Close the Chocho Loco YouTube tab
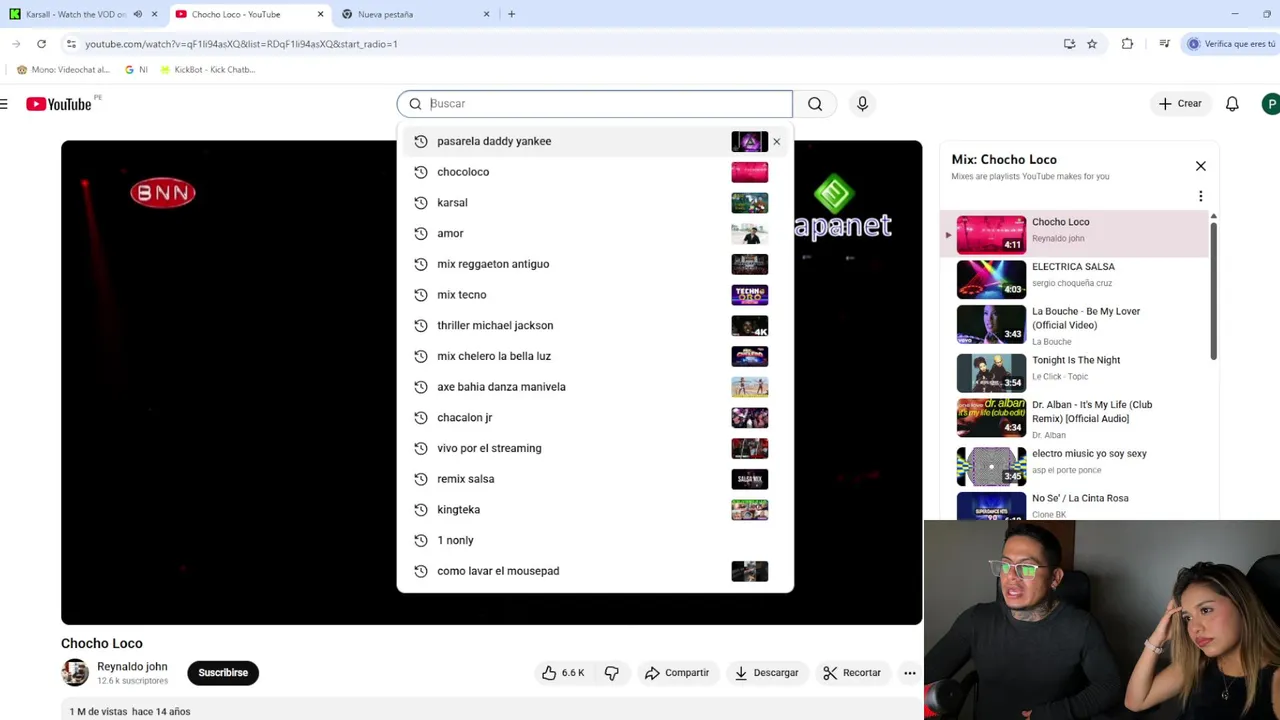This screenshot has width=1280, height=720. 320,14
